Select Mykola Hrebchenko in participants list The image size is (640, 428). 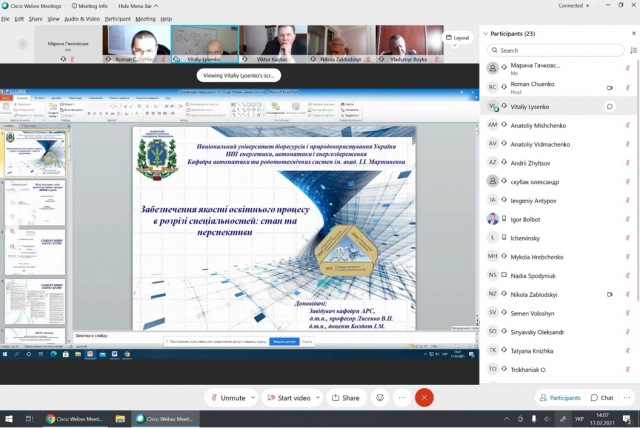558,257
